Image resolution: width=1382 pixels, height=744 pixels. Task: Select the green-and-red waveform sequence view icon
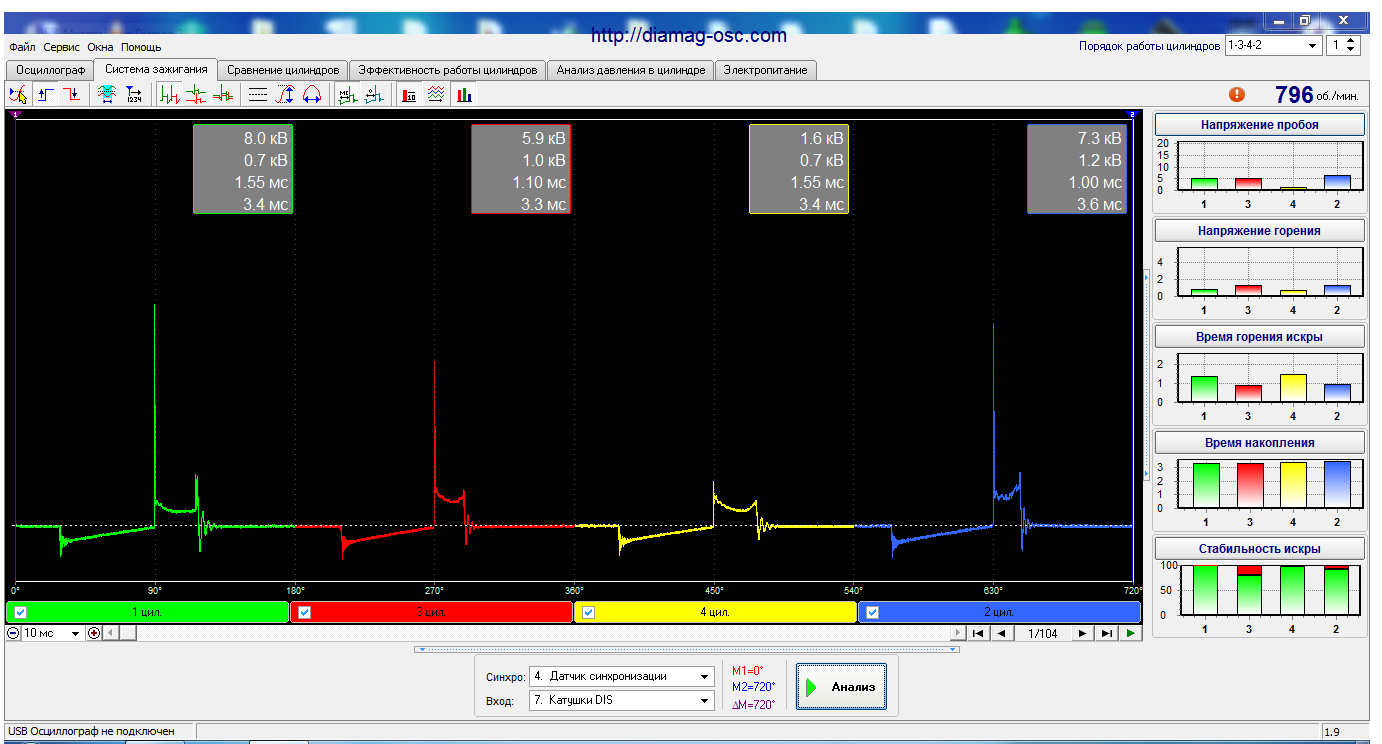point(170,95)
